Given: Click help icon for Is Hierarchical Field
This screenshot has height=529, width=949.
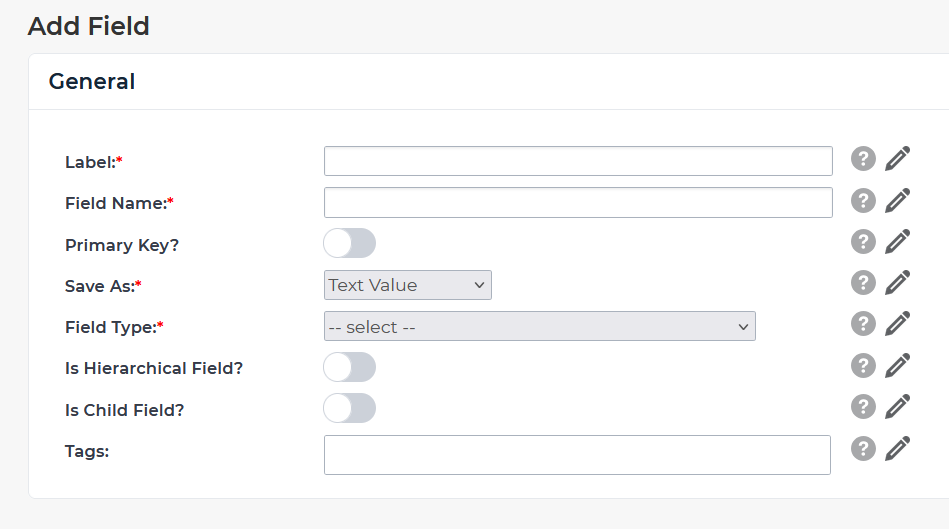Looking at the screenshot, I should 863,365.
